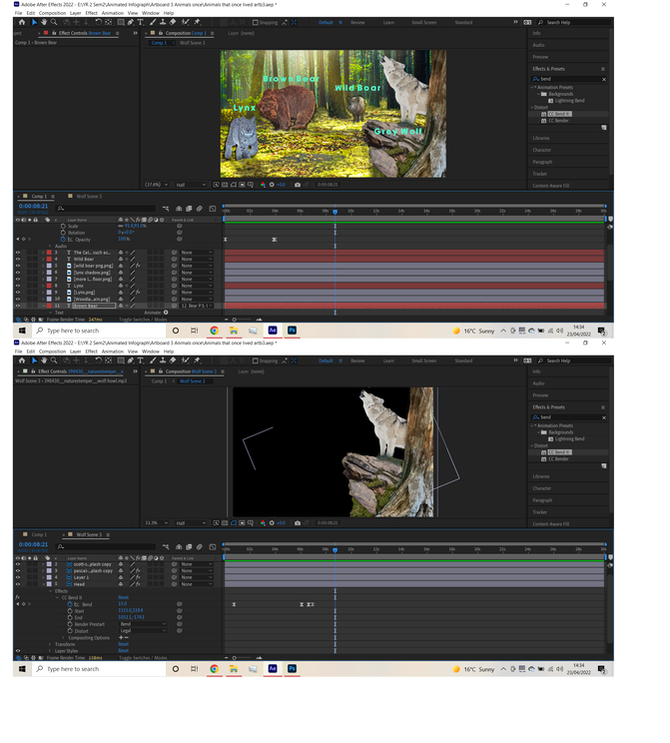Image resolution: width=670 pixels, height=743 pixels.
Task: Select the Clone Stamp tool in top window
Action: 163,22
